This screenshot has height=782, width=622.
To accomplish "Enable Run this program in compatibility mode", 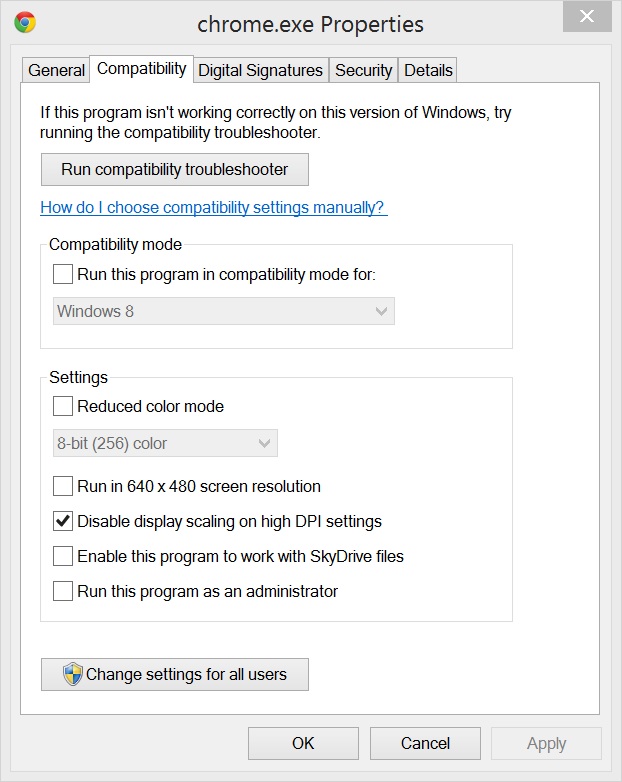I will (x=63, y=274).
